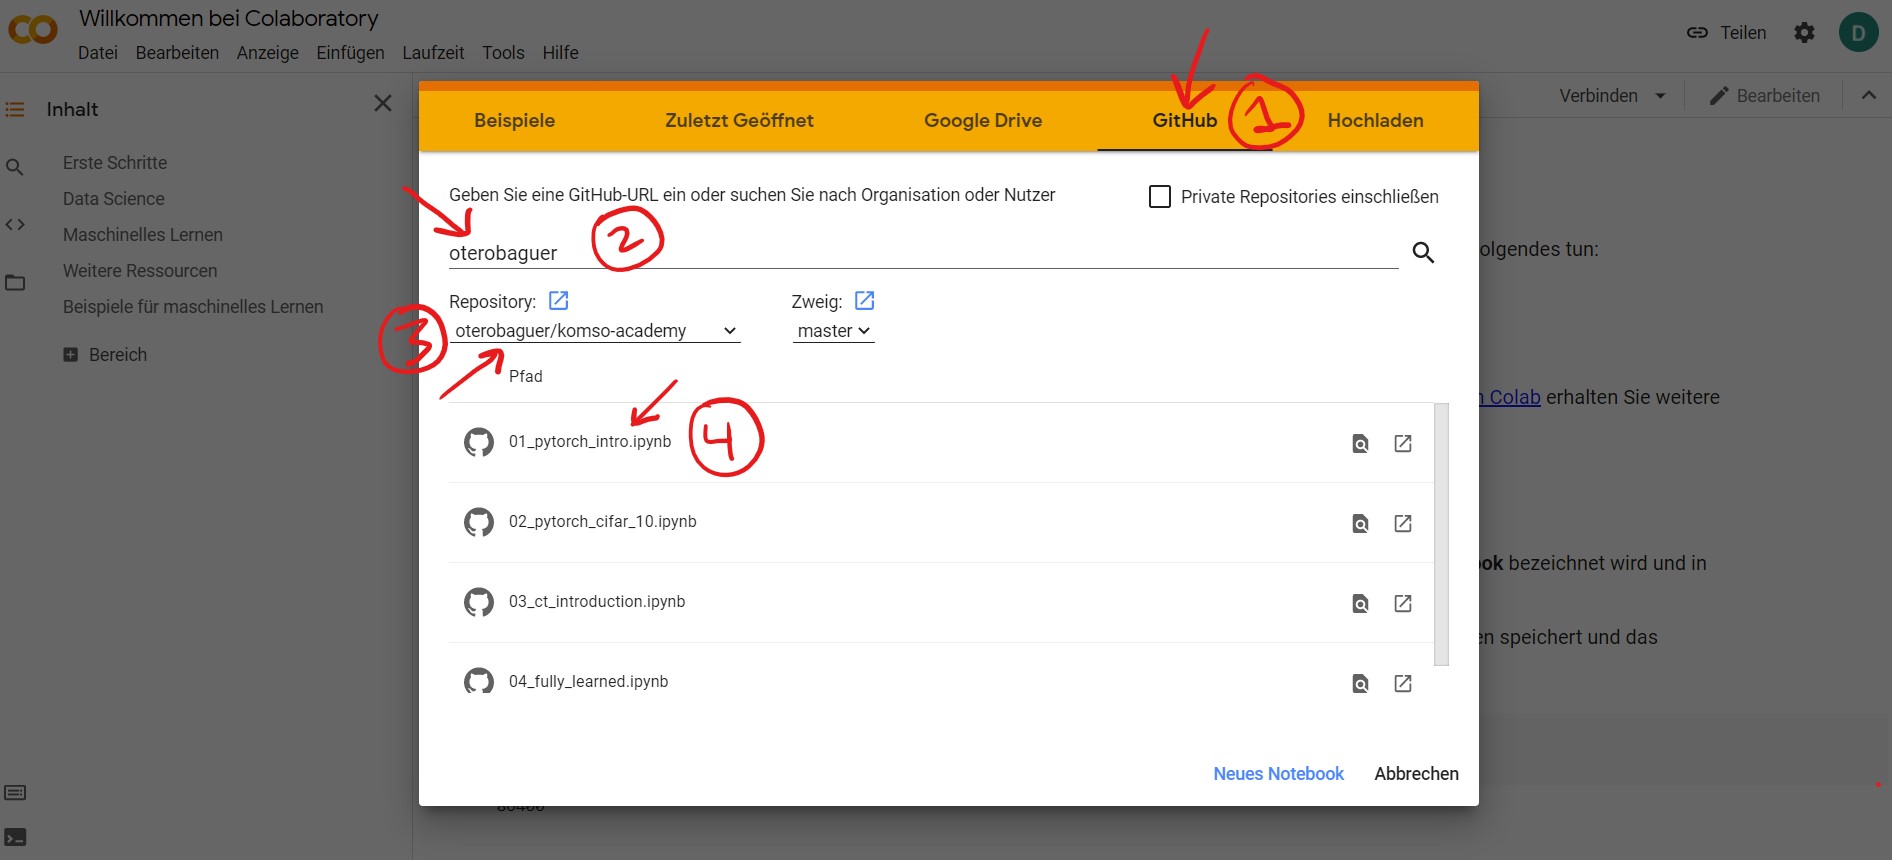Click the Bearbeiten pencil button
Image resolution: width=1892 pixels, height=860 pixels.
point(1764,96)
